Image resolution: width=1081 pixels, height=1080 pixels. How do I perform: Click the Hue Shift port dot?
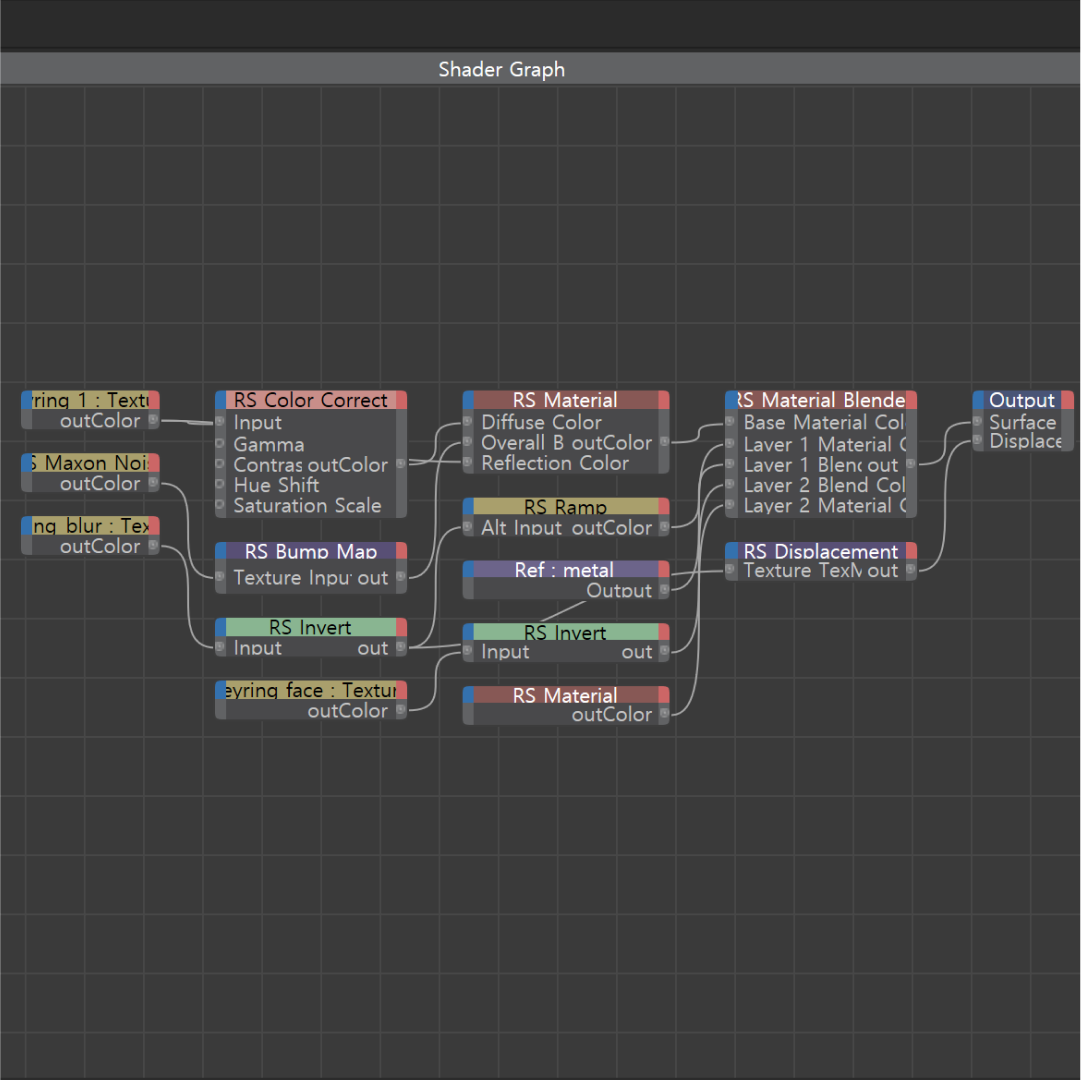pyautogui.click(x=220, y=484)
